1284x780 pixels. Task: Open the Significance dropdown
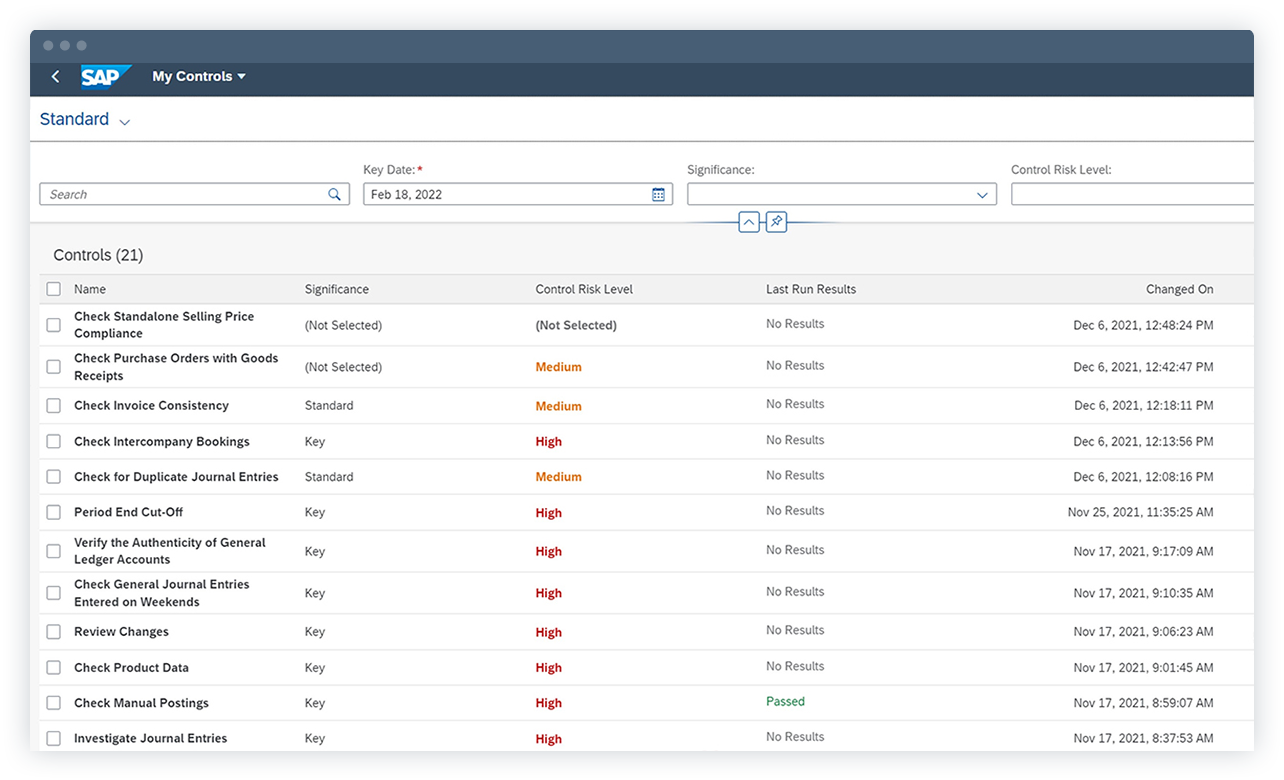click(982, 194)
